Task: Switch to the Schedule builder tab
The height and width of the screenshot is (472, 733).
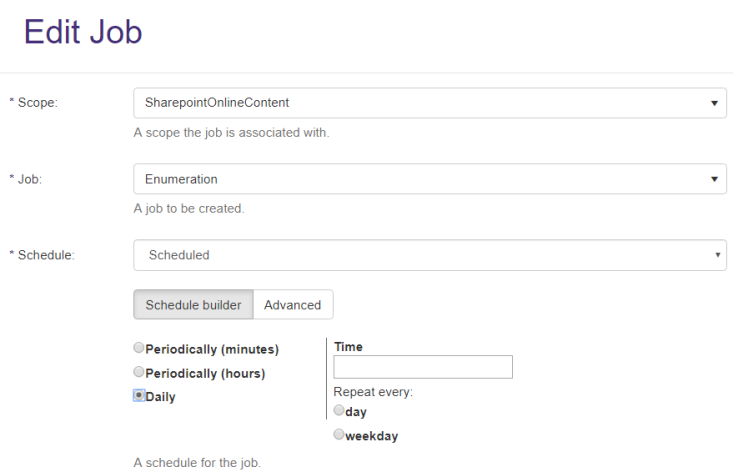Action: [193, 305]
